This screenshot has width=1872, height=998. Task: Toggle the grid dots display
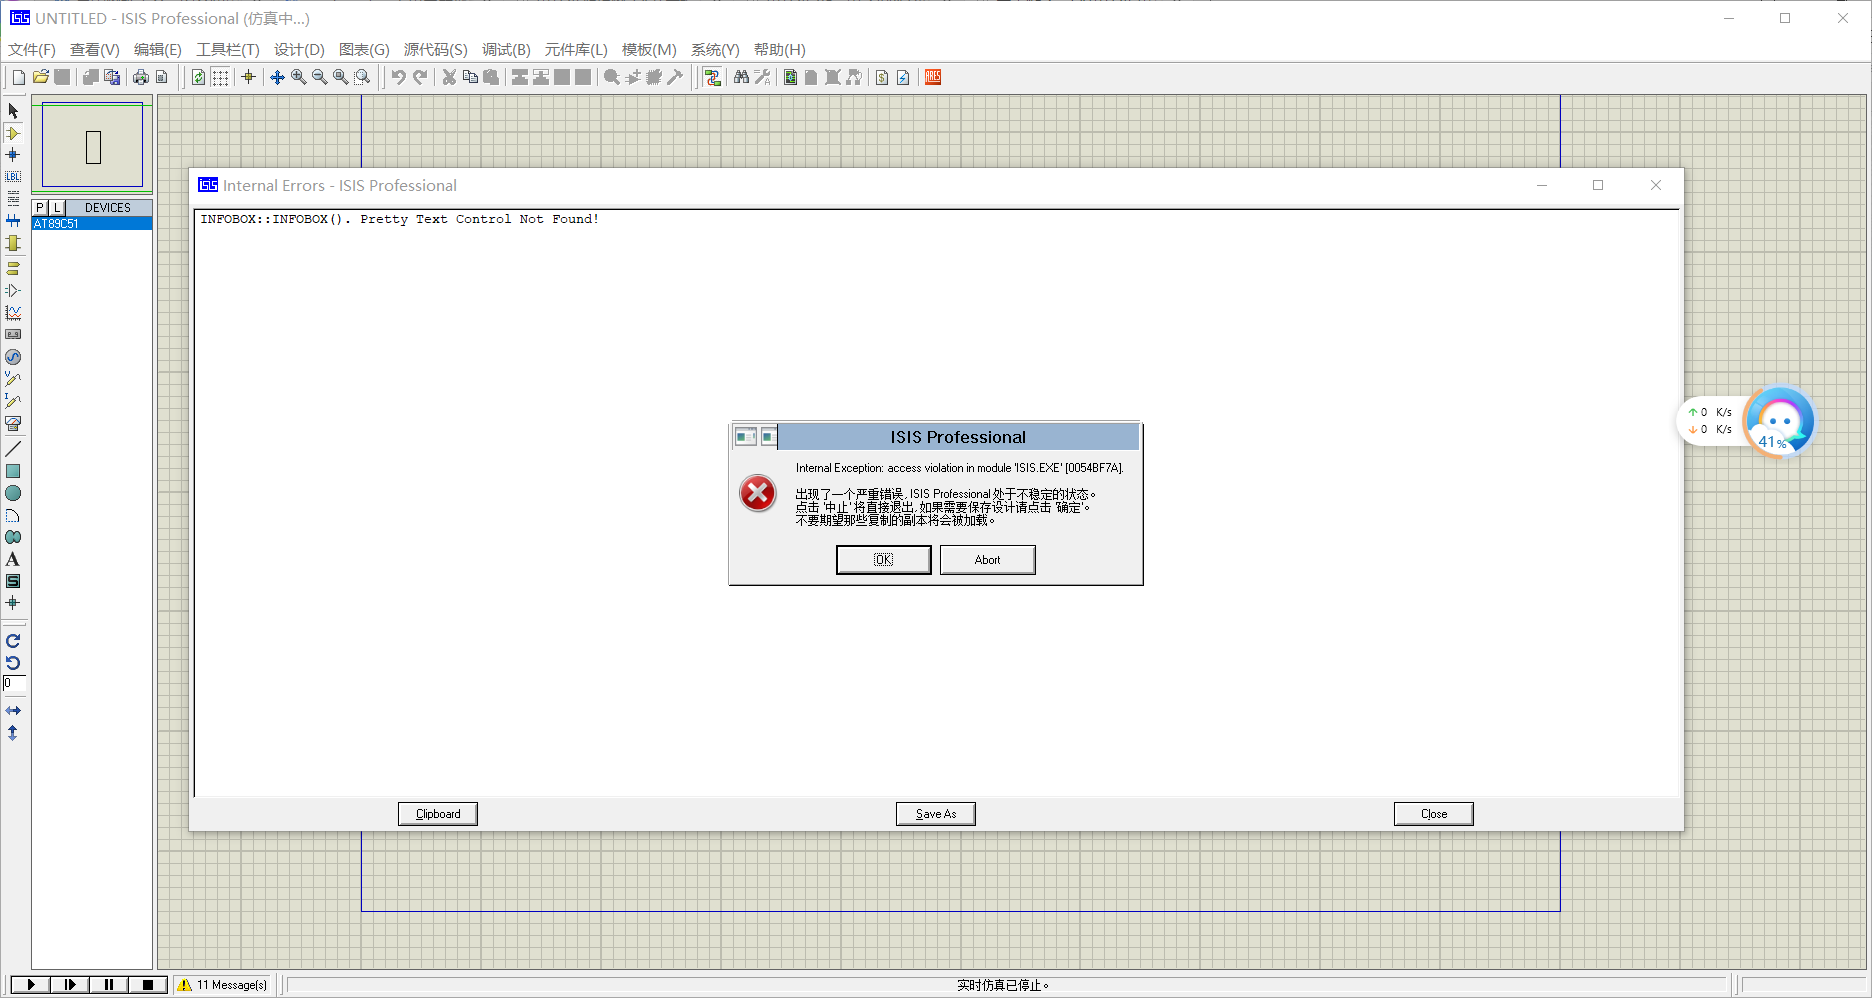[x=220, y=77]
